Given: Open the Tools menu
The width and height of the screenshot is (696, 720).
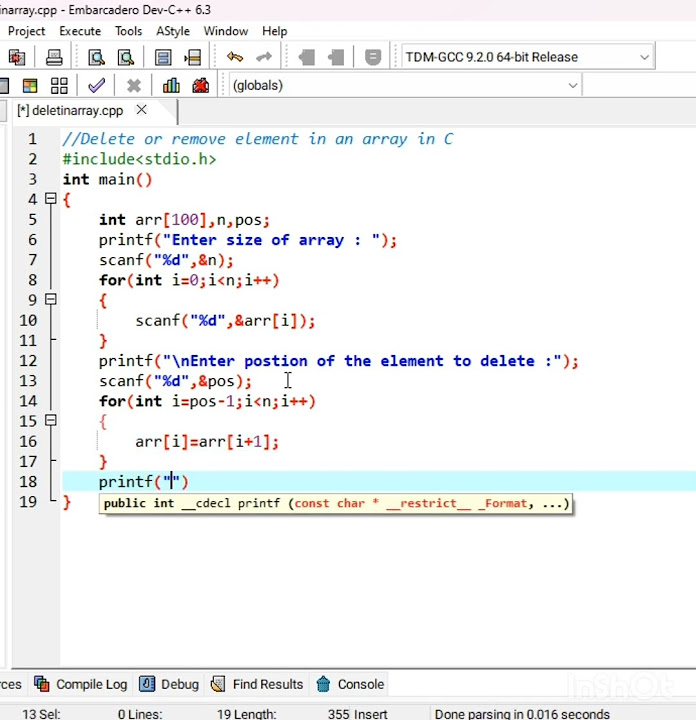Looking at the screenshot, I should coord(129,31).
